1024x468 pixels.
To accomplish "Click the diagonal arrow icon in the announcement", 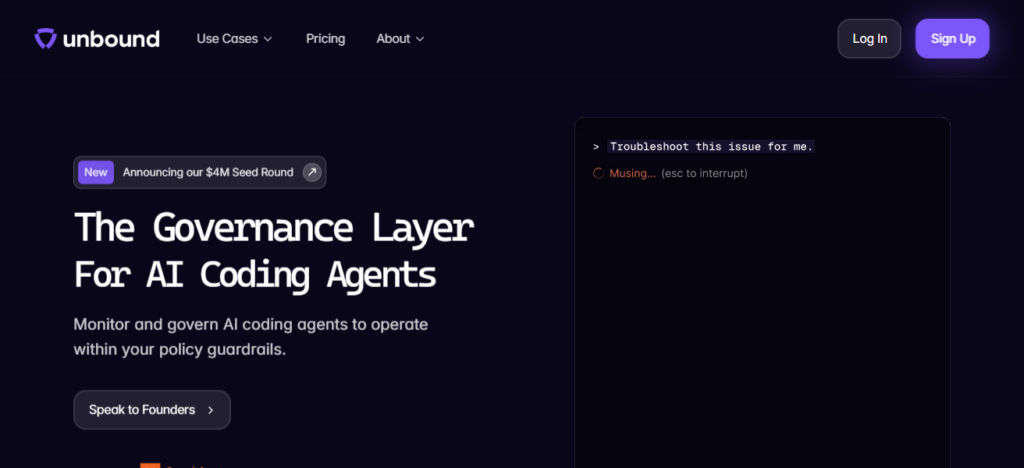I will coord(312,172).
